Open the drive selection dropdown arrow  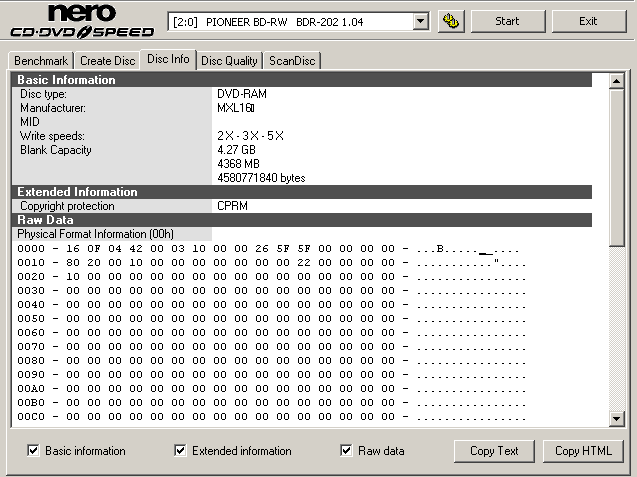421,21
